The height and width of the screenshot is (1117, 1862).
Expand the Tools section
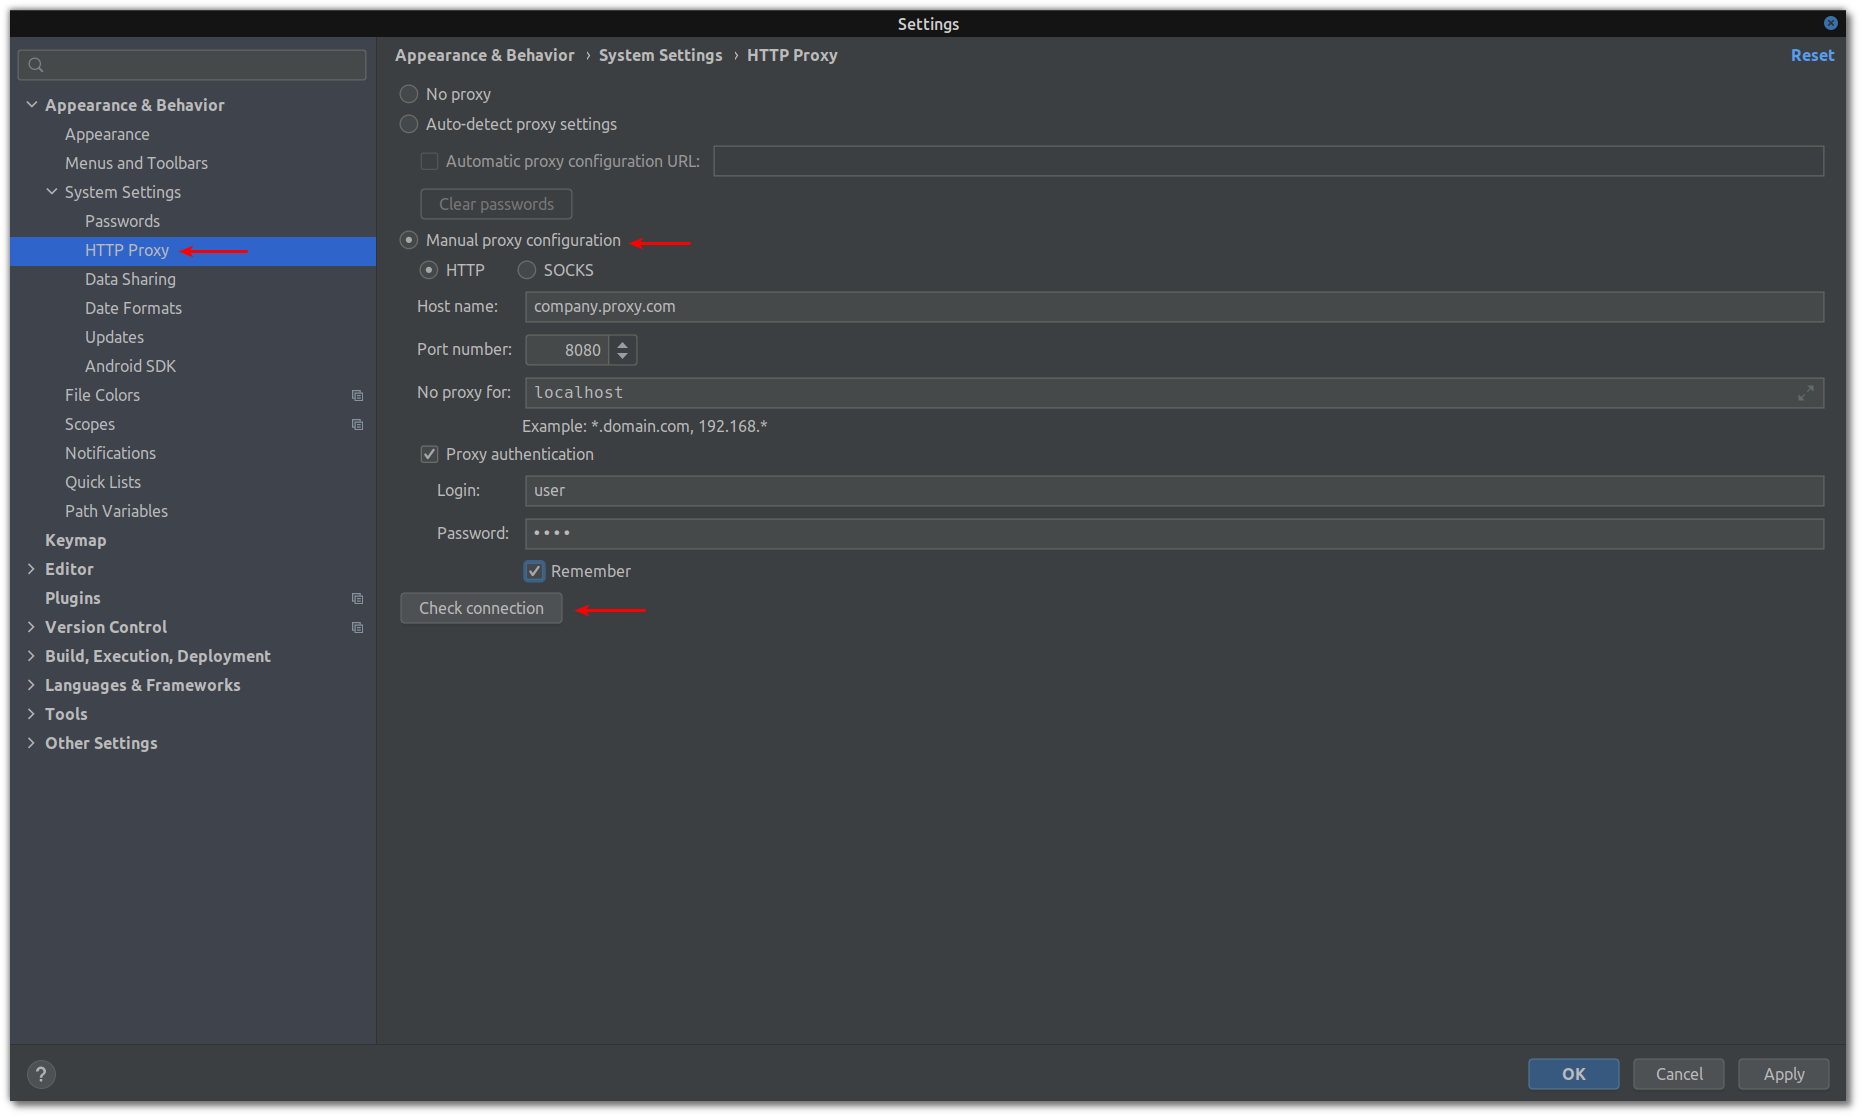coord(32,714)
